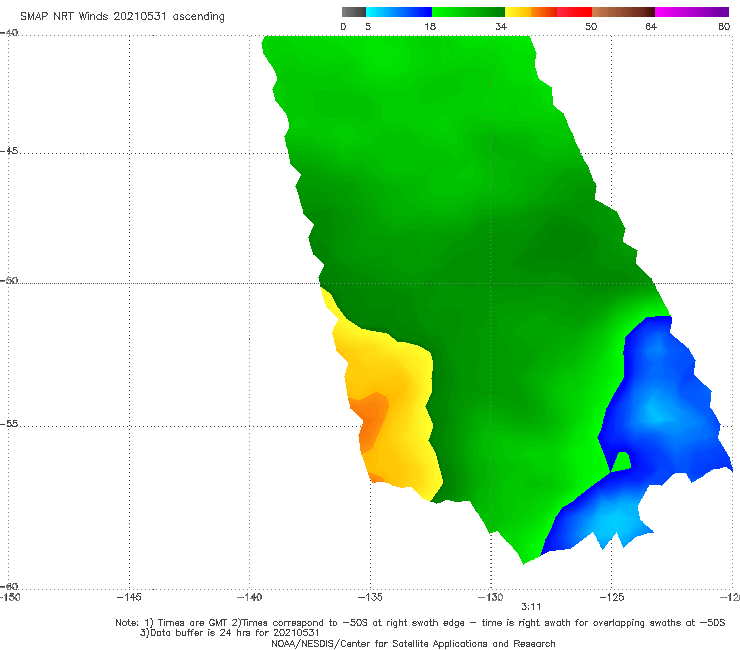
Task: Click the brown segment of the color bar
Action: (623, 12)
